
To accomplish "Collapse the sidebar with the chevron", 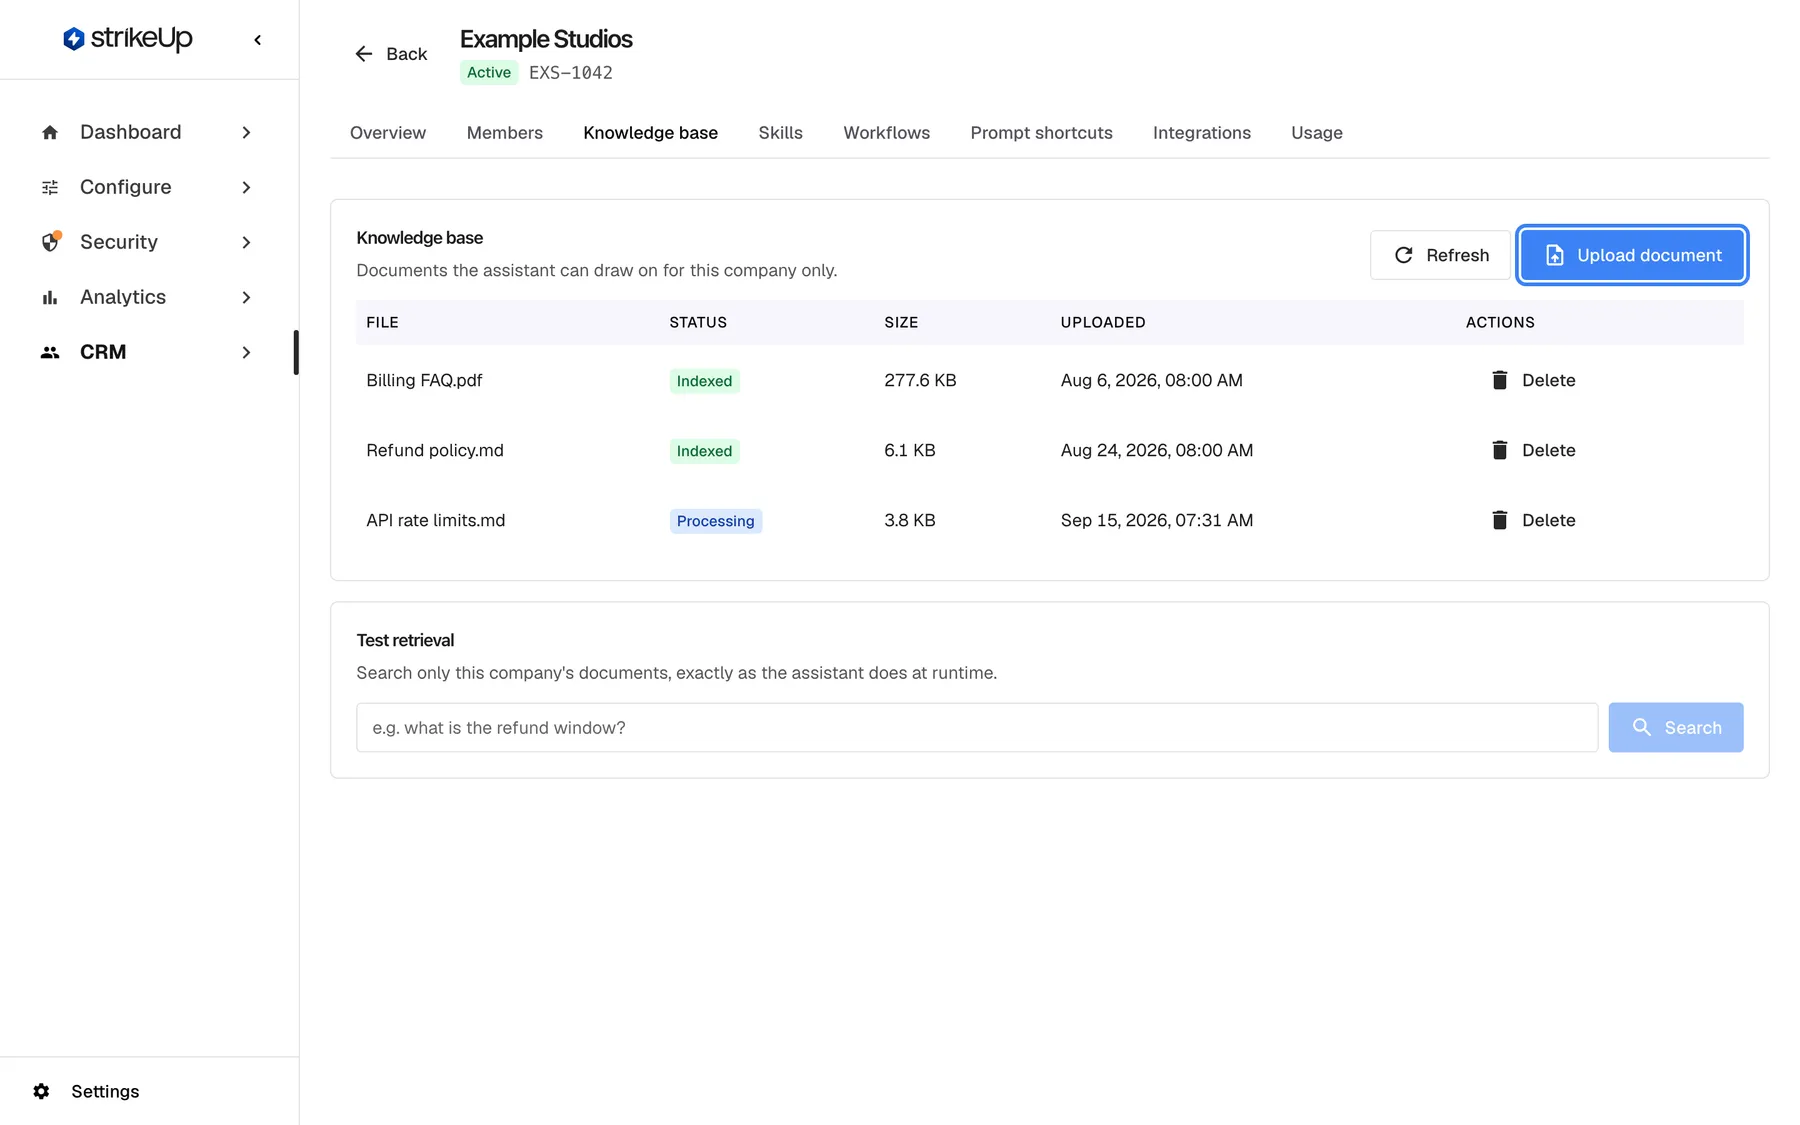I will coord(258,40).
